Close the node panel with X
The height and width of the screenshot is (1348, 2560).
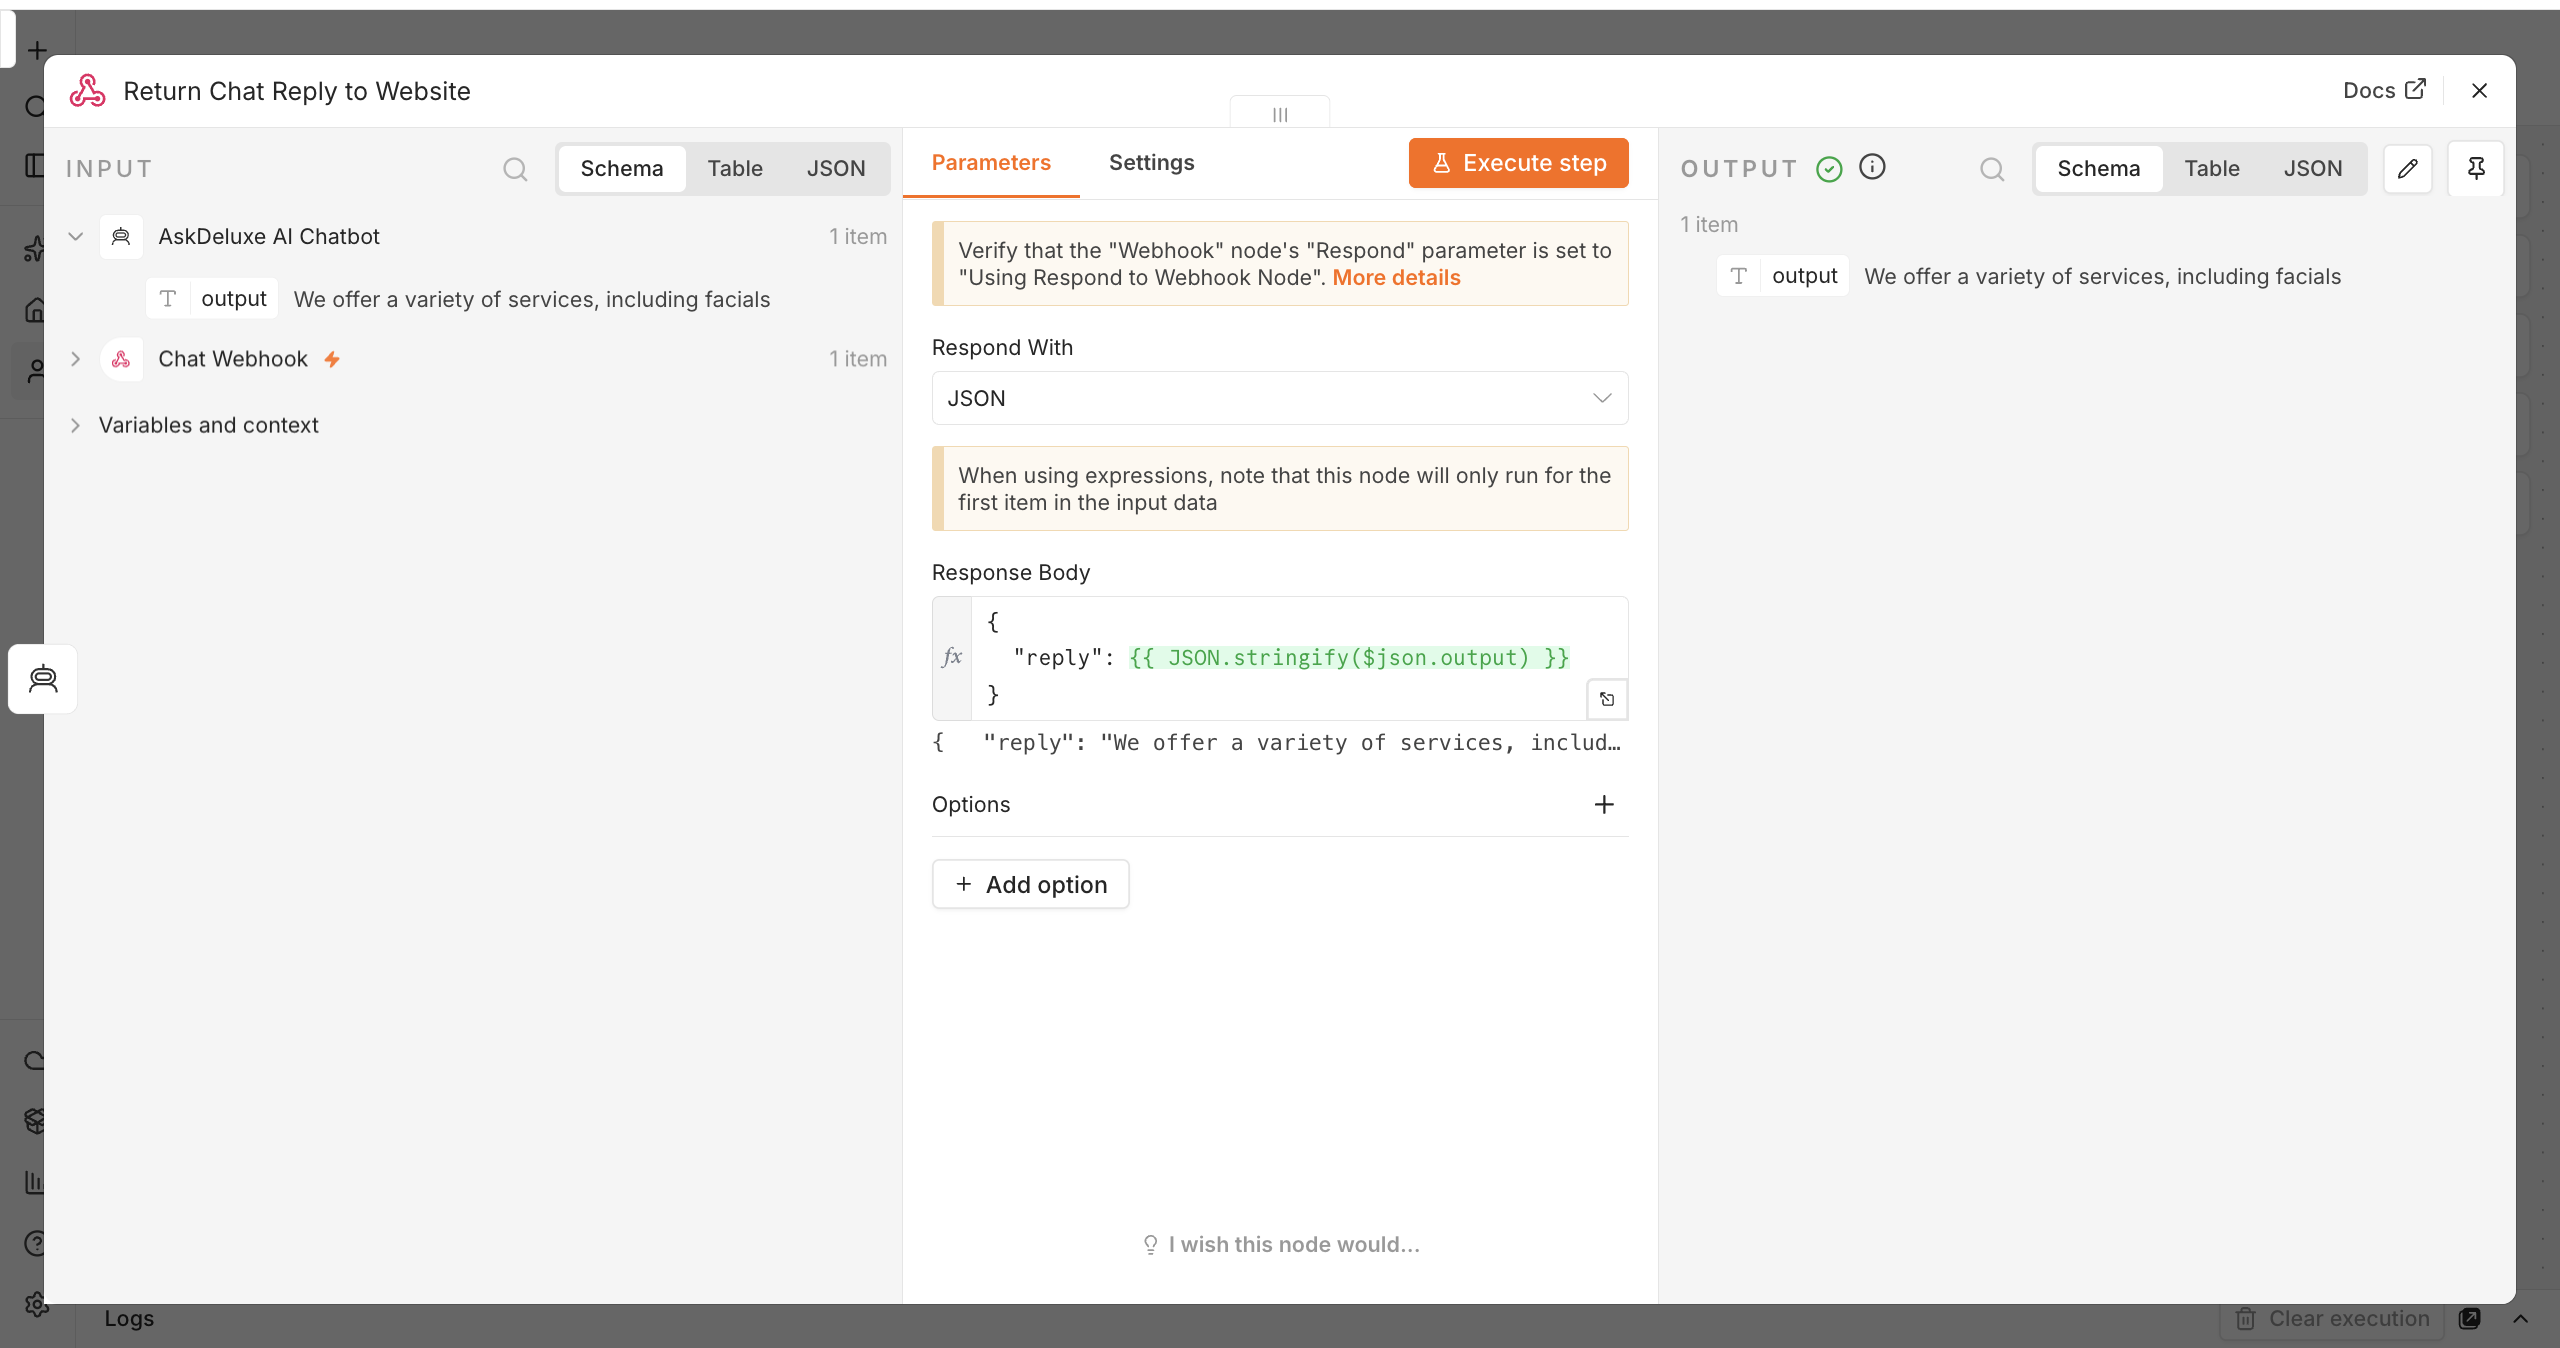(x=2480, y=91)
